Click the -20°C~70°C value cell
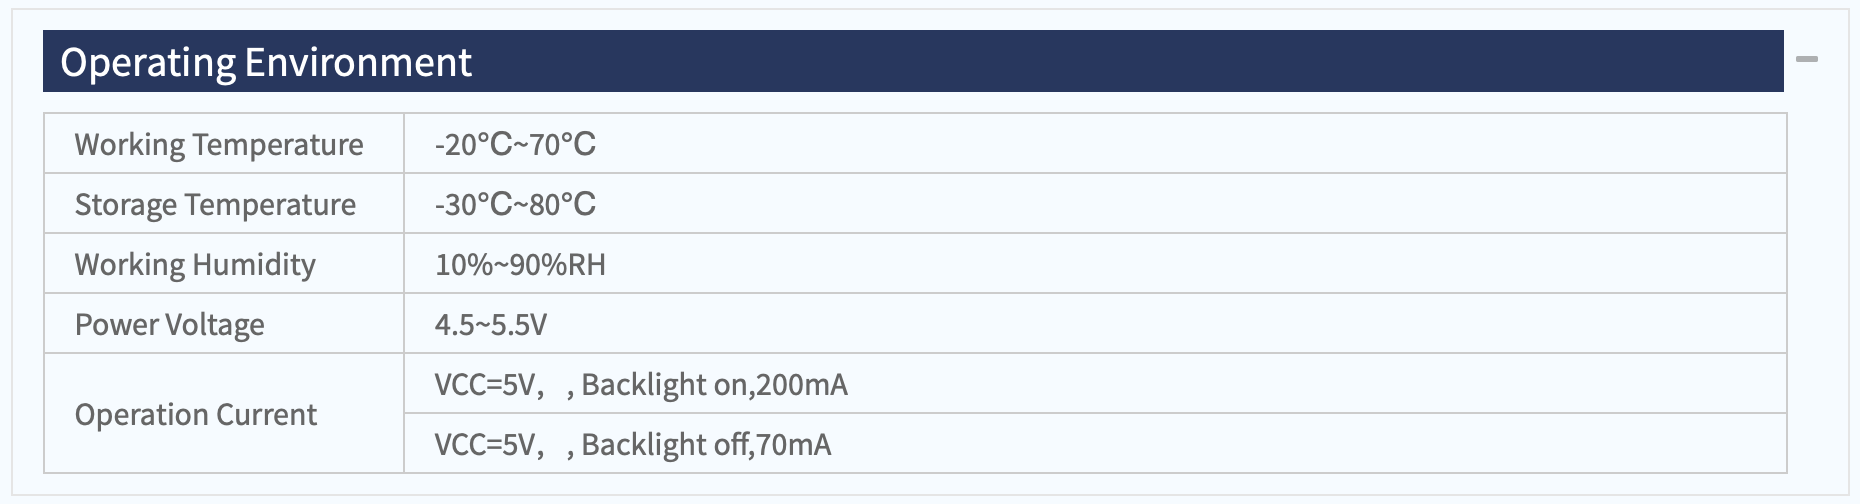1860x504 pixels. coord(1095,144)
